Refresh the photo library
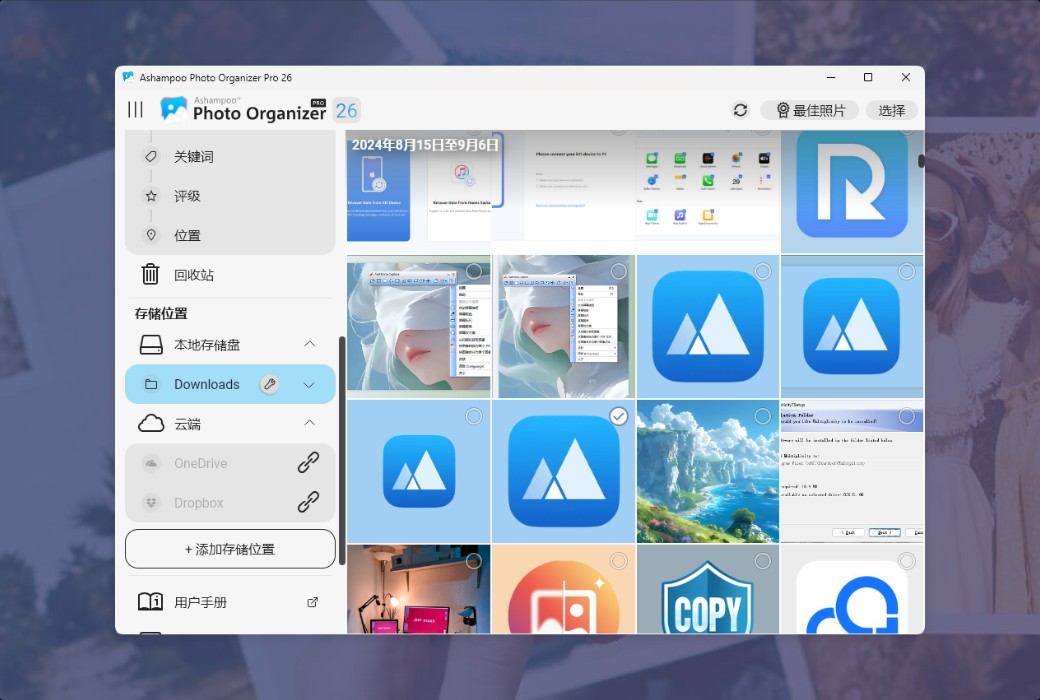Viewport: 1040px width, 700px height. [740, 110]
